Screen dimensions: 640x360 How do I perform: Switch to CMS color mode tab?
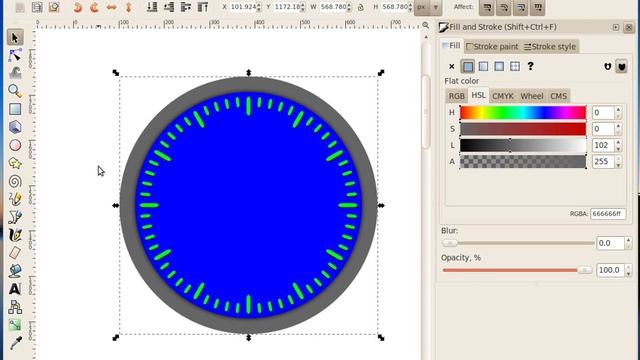tap(558, 96)
